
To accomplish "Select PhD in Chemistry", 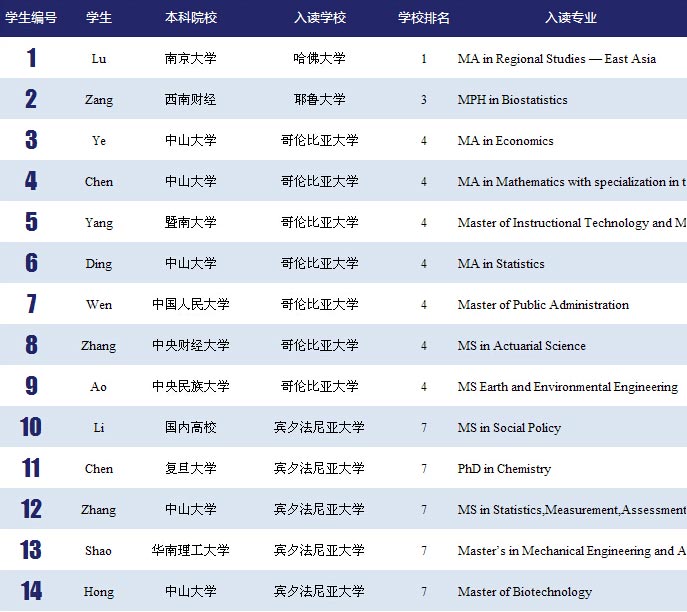I will click(x=504, y=469).
